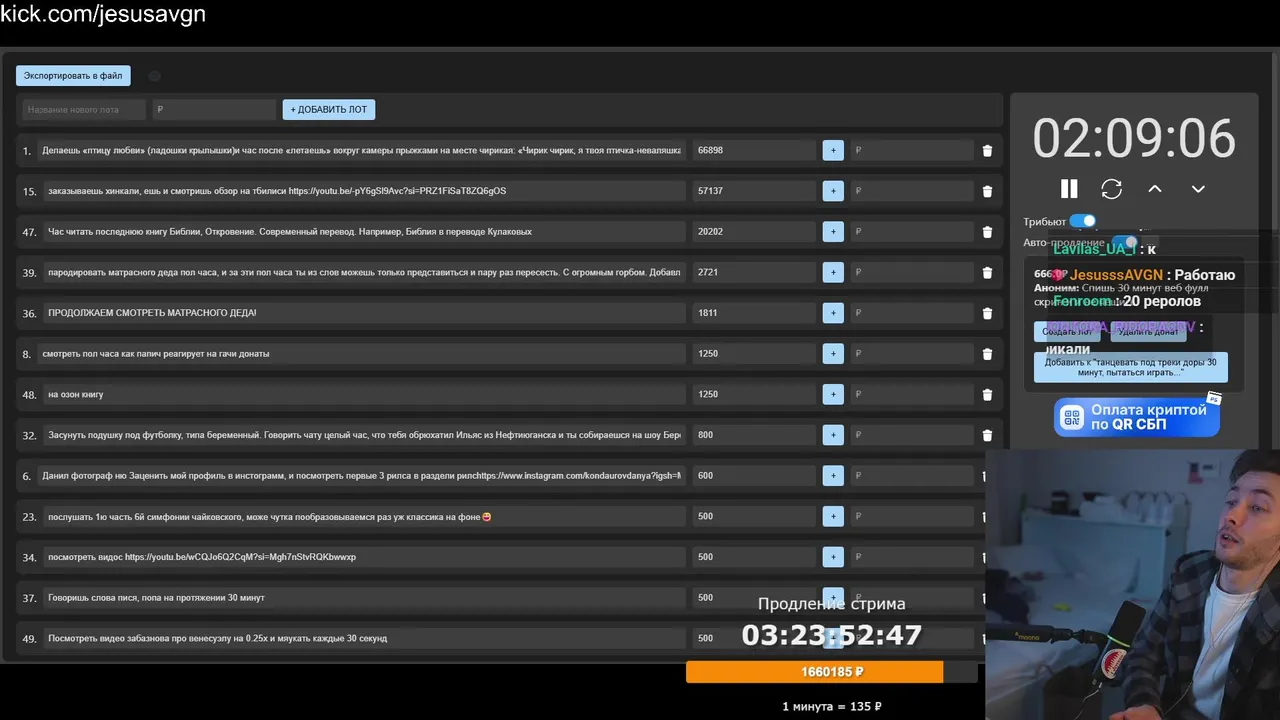The width and height of the screenshot is (1280, 720).
Task: Click + ДОБАВИТЬ ЛОТ button
Action: click(329, 109)
